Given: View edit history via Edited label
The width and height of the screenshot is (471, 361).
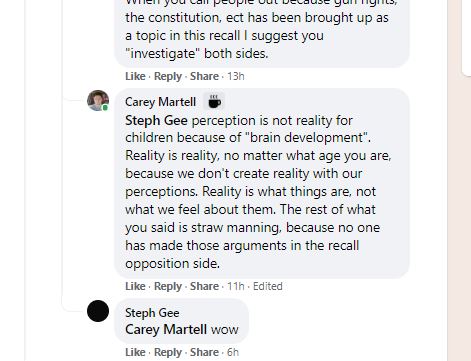Looking at the screenshot, I should (x=268, y=286).
